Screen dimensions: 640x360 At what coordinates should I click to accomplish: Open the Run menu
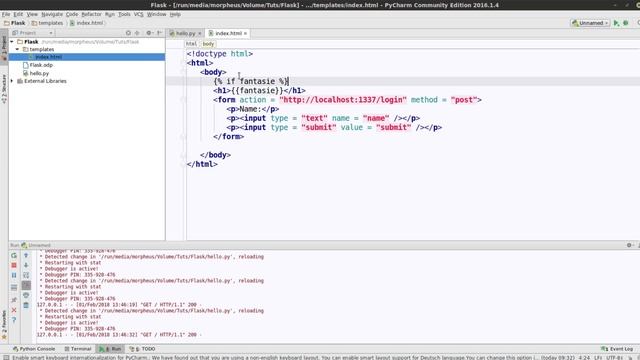pos(109,14)
